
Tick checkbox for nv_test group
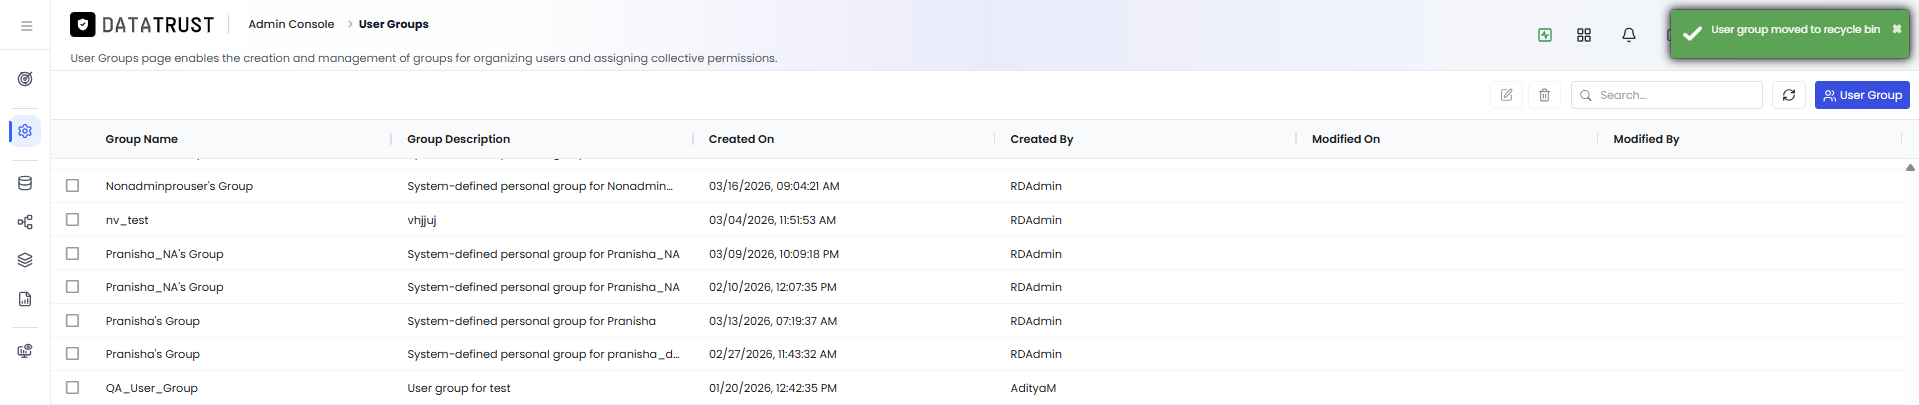pyautogui.click(x=72, y=219)
